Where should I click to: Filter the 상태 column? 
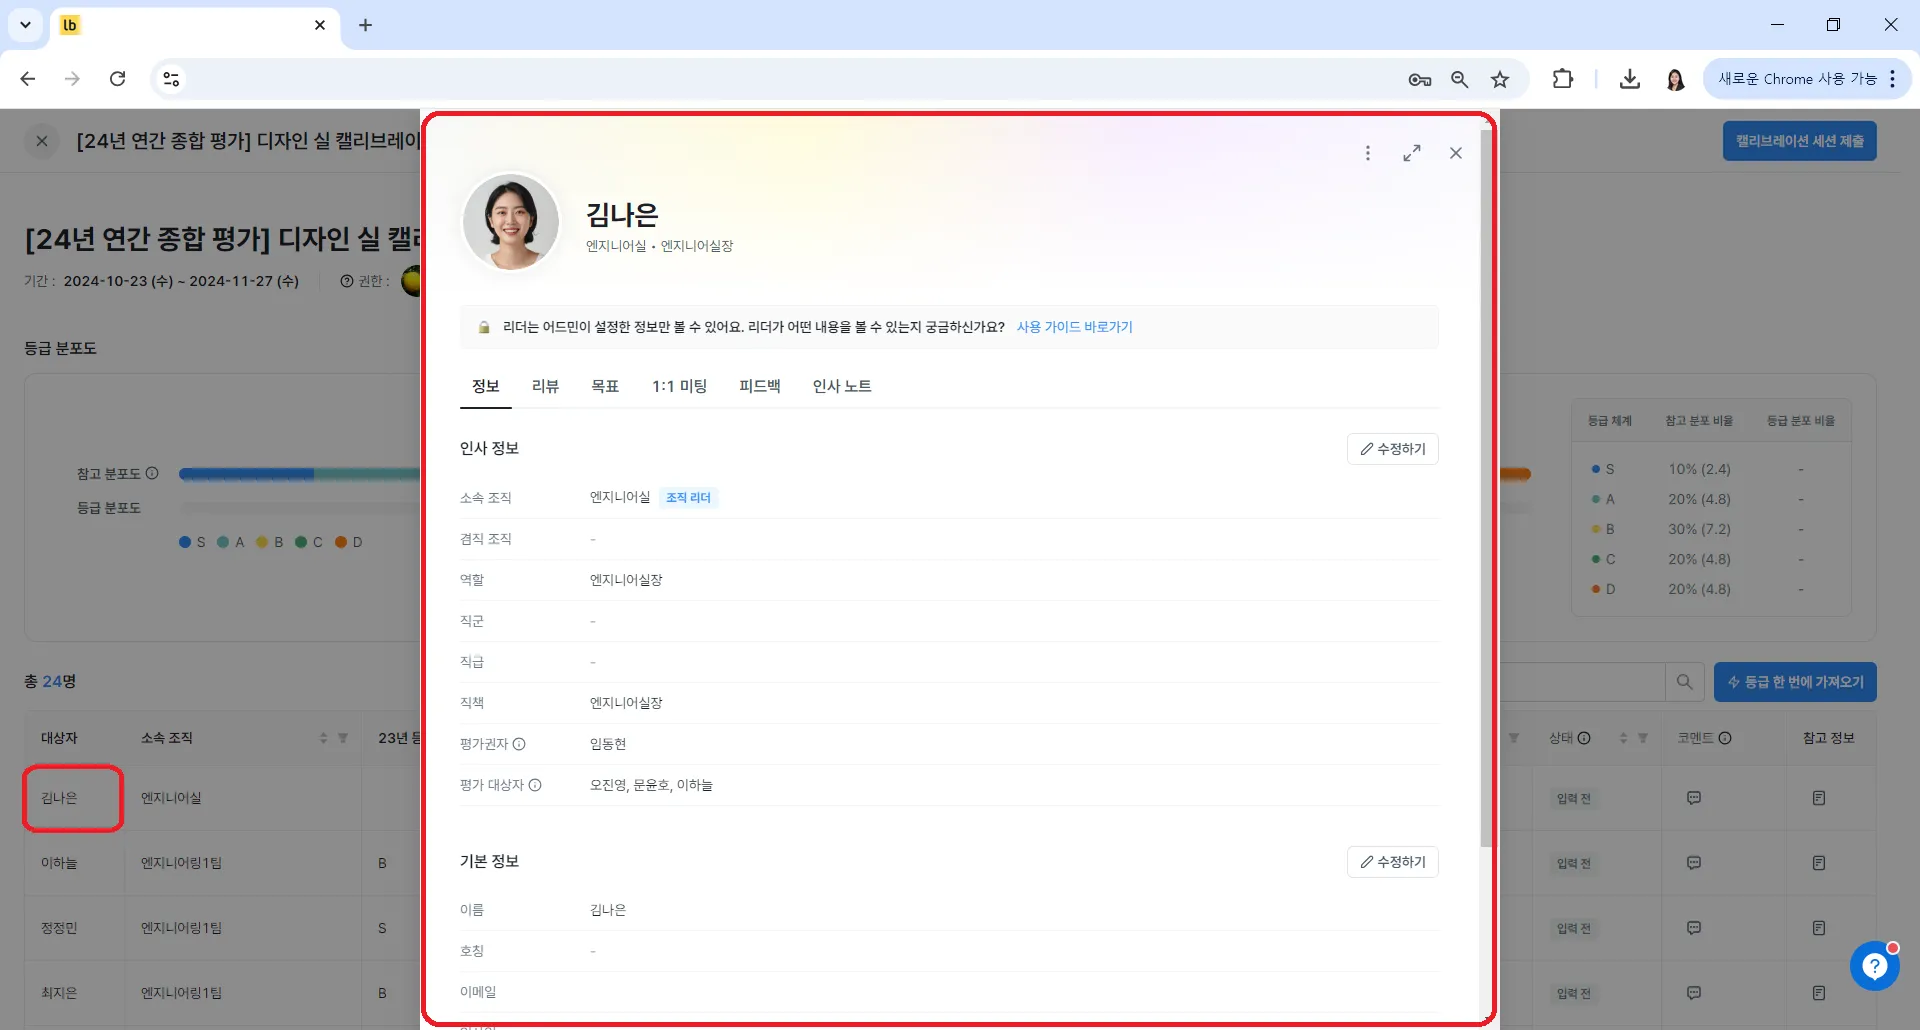(x=1643, y=738)
